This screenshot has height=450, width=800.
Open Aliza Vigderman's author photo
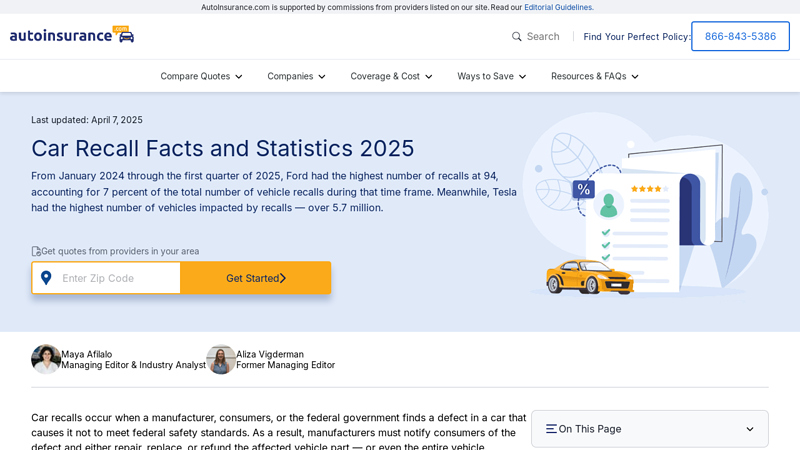pos(220,359)
